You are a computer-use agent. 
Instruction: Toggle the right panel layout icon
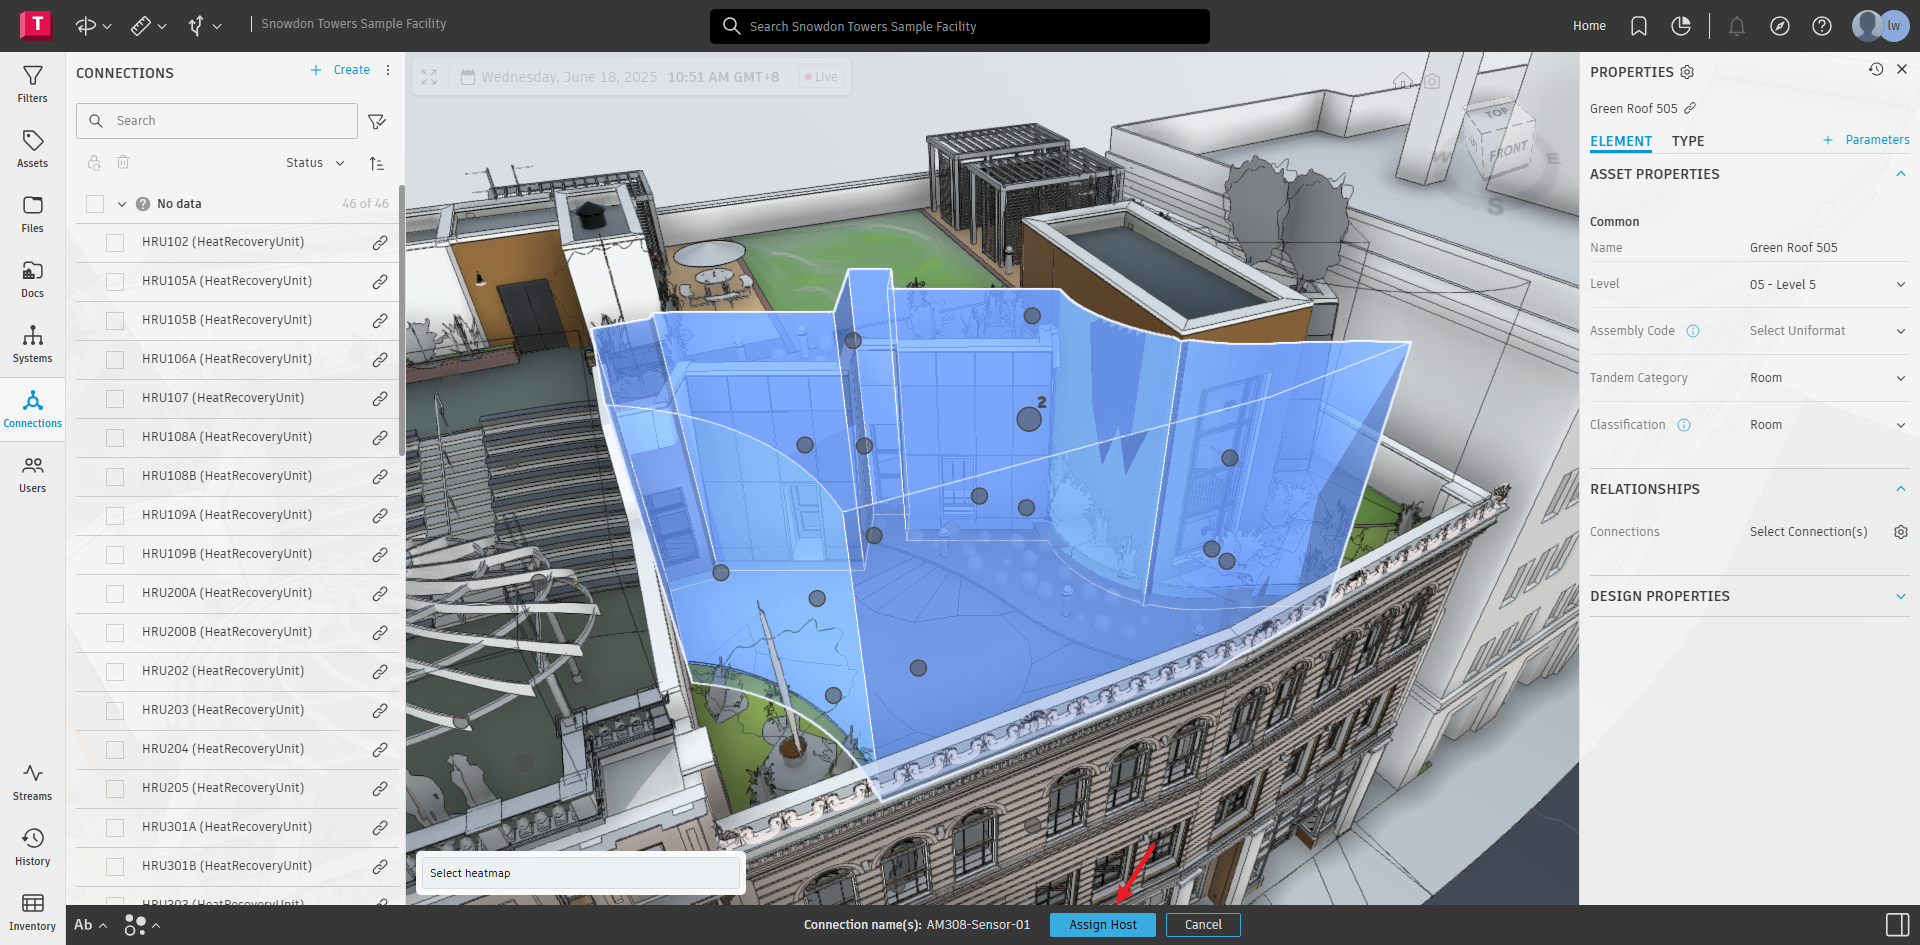[x=1897, y=925]
